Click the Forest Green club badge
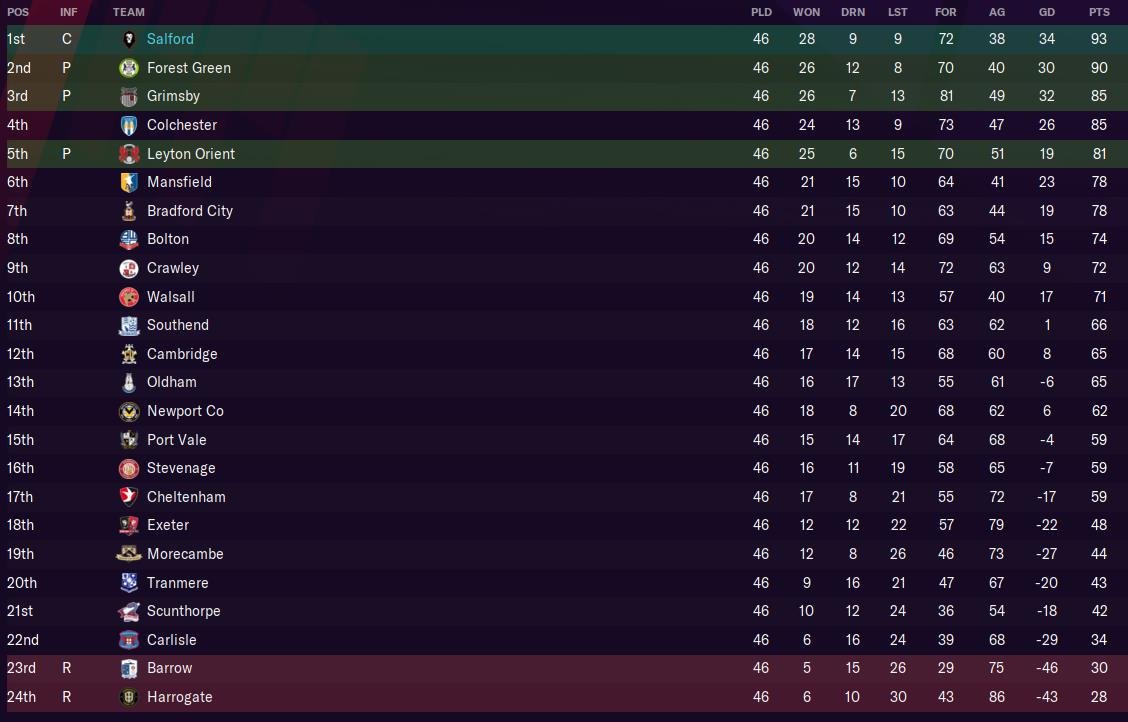This screenshot has width=1128, height=722. pos(129,68)
